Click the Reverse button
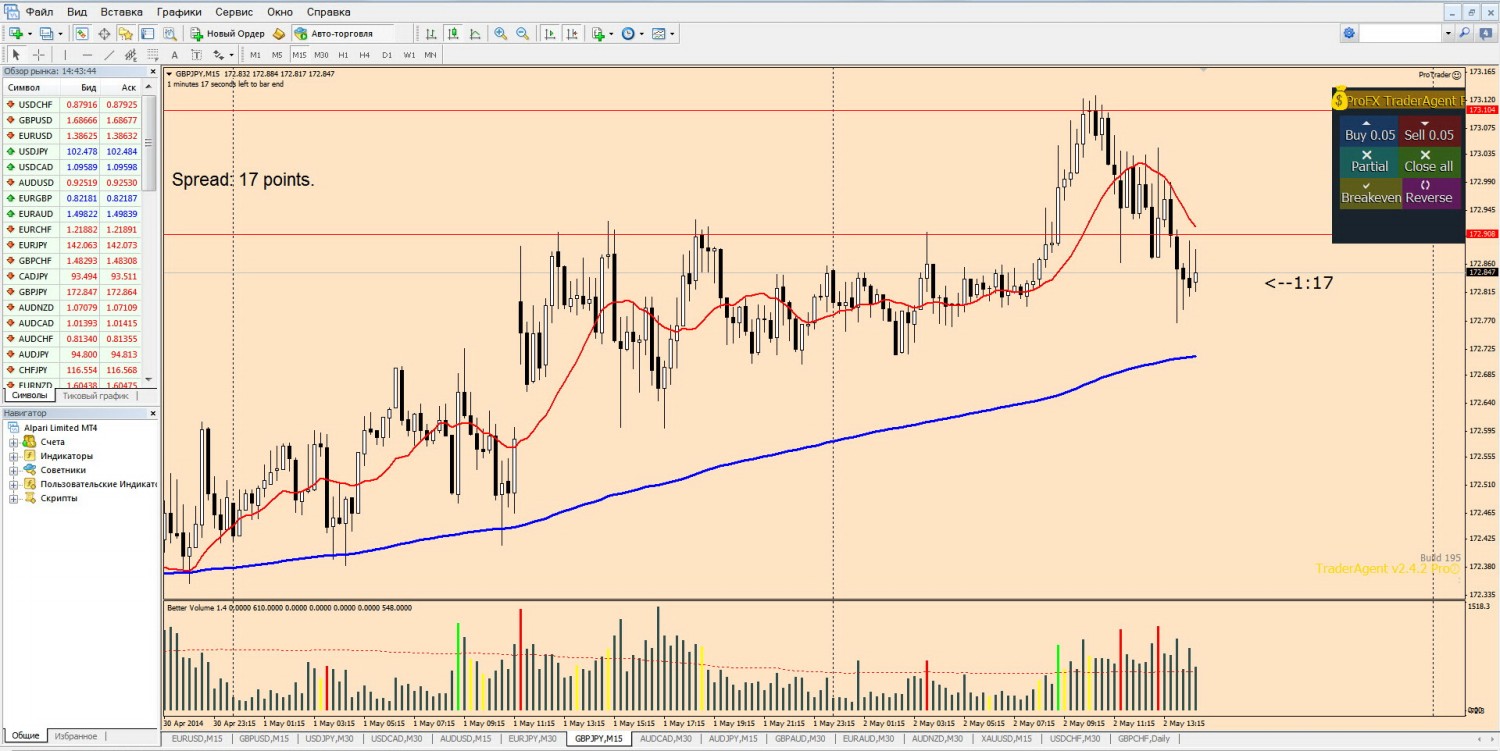The width and height of the screenshot is (1500, 751). pyautogui.click(x=1430, y=193)
